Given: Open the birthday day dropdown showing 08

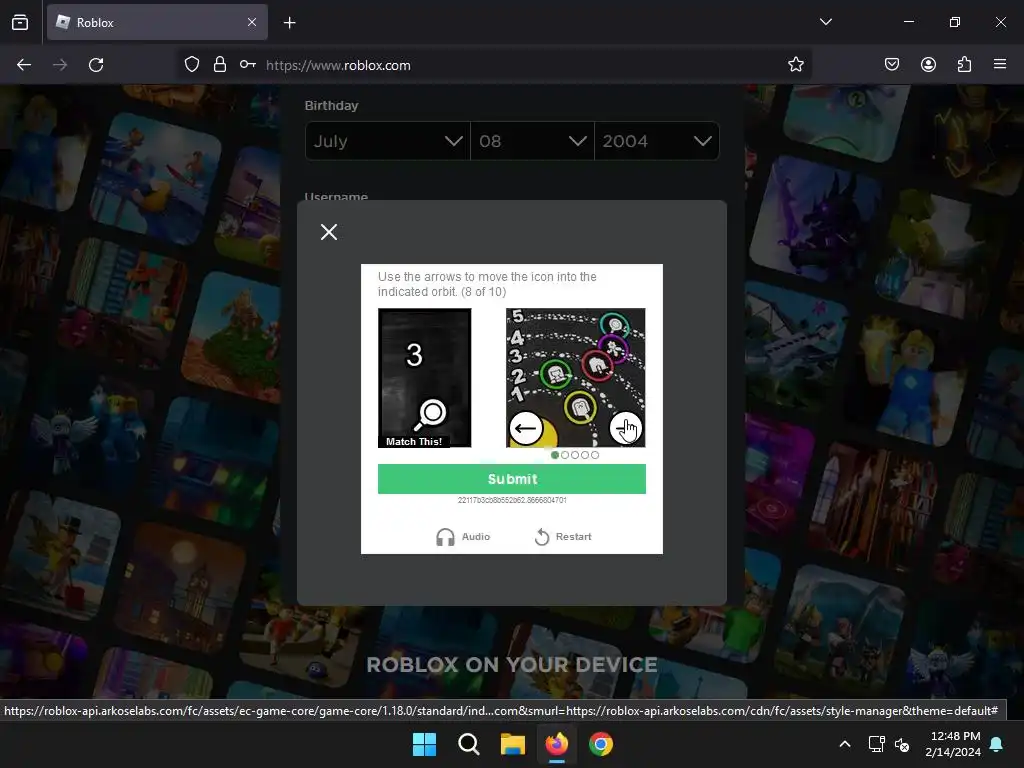Looking at the screenshot, I should pyautogui.click(x=532, y=141).
